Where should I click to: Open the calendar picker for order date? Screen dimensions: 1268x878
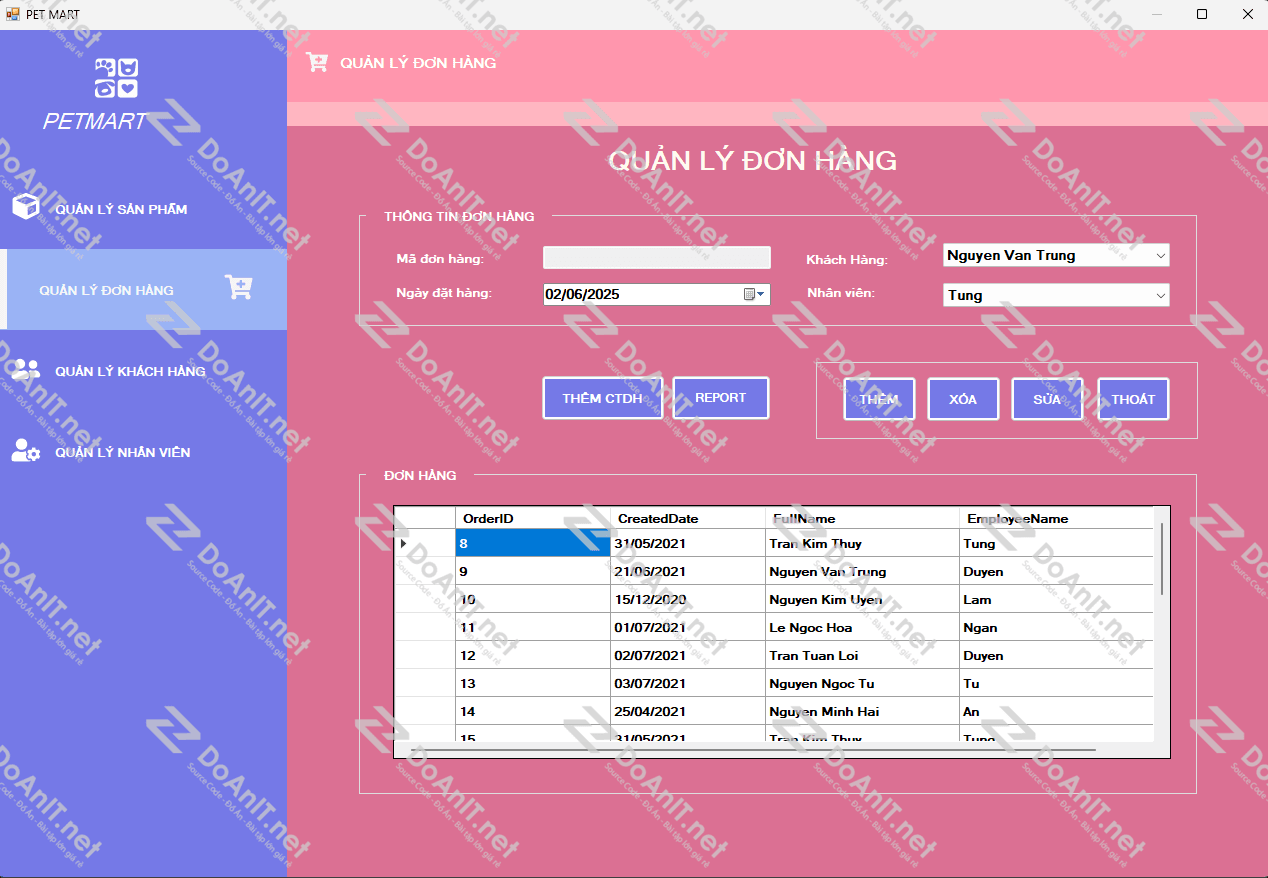[x=754, y=294]
